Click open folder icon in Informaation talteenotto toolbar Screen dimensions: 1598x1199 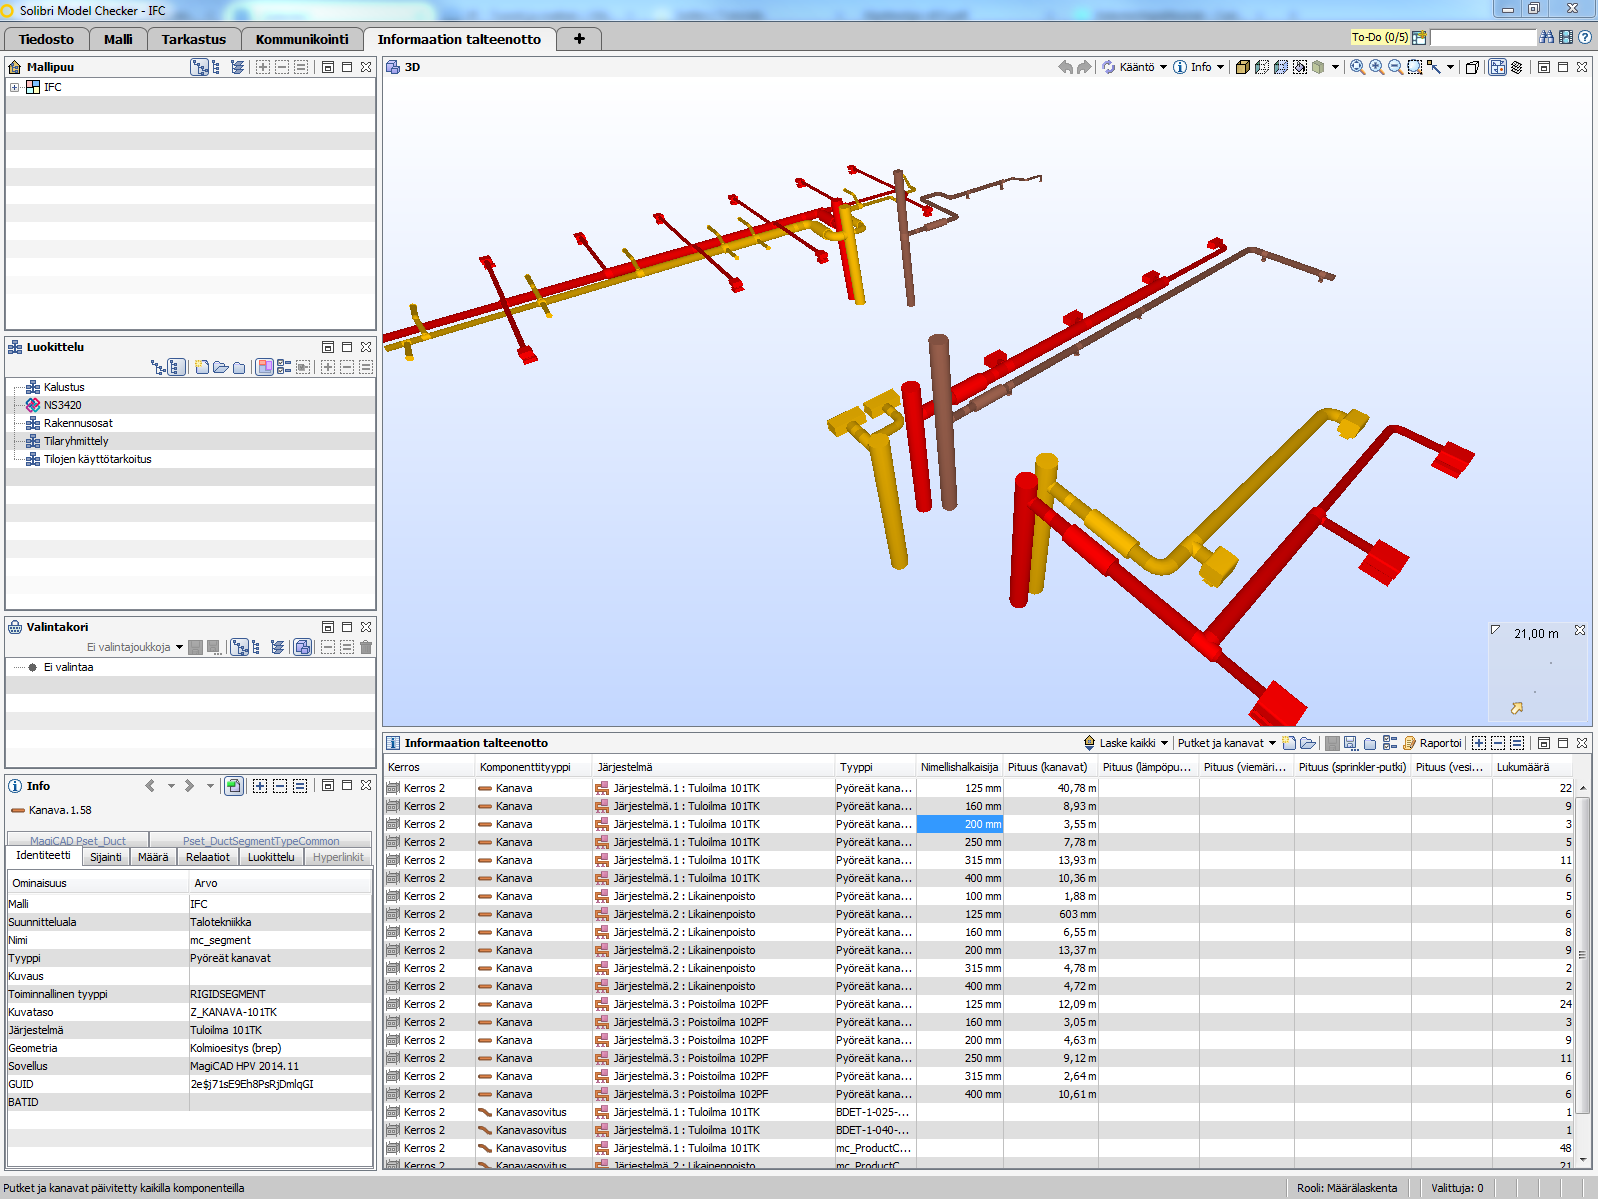(x=1307, y=743)
